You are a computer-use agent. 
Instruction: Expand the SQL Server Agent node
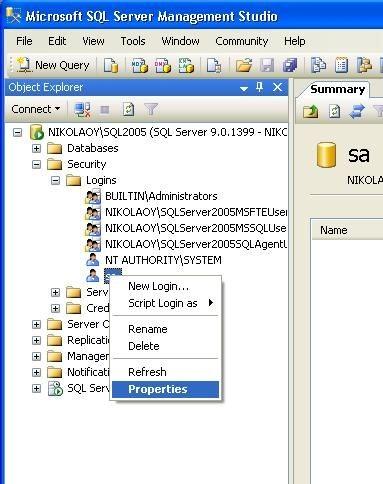[36, 388]
